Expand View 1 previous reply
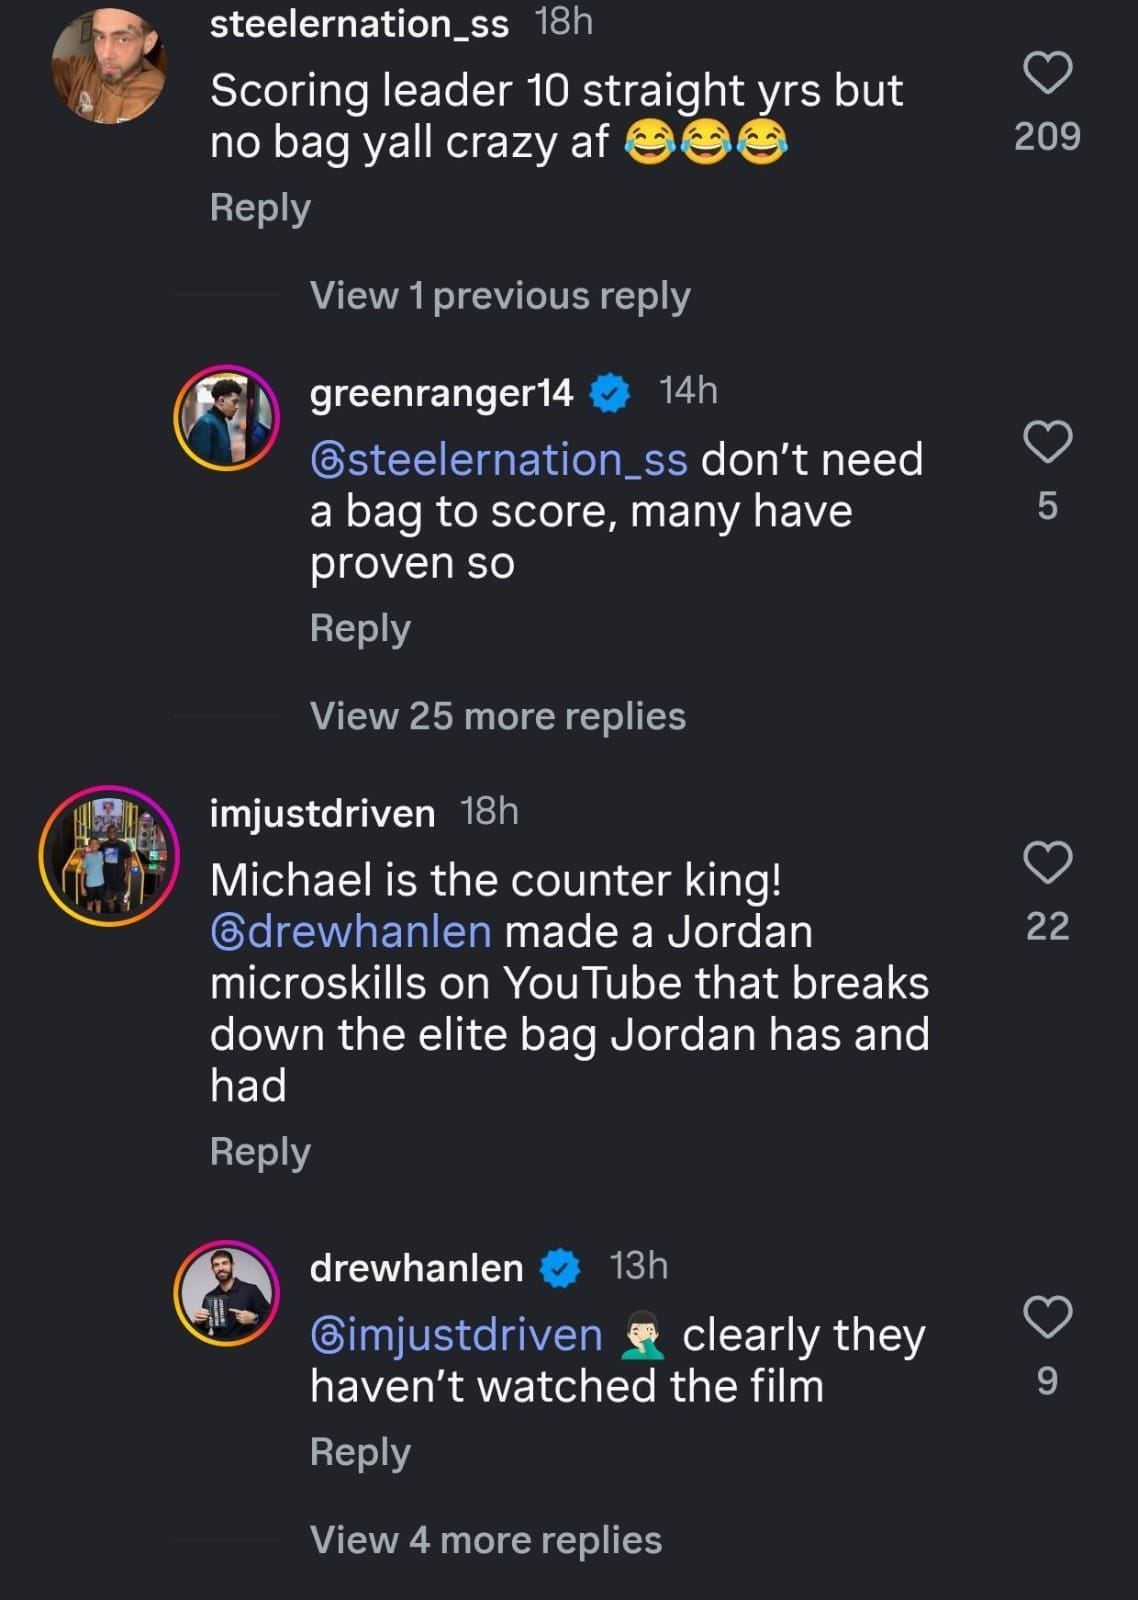 pos(500,295)
